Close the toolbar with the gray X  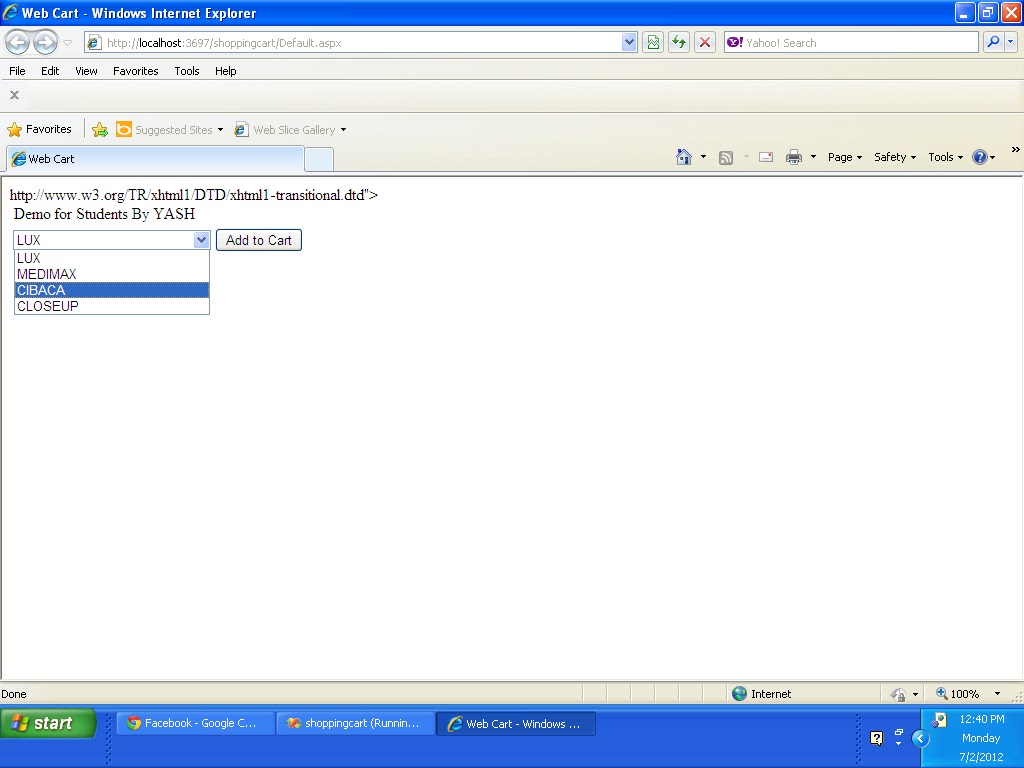pyautogui.click(x=14, y=95)
